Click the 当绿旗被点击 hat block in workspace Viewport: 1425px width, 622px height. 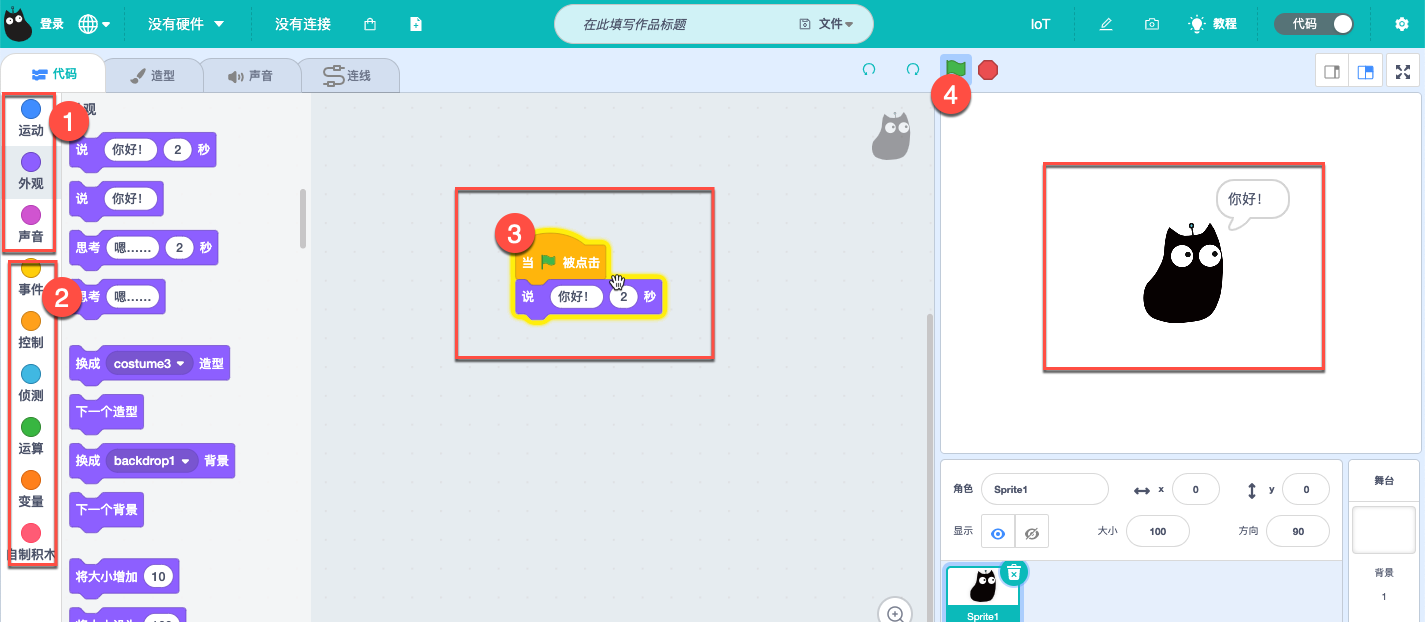560,261
